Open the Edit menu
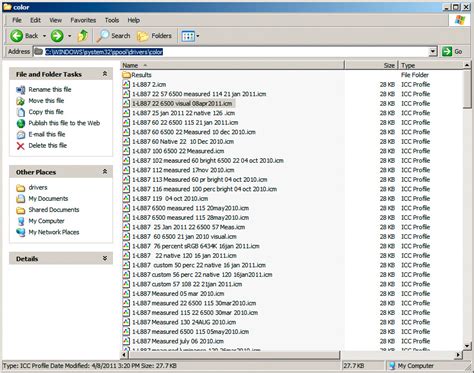This screenshot has height=373, width=474. 35,20
